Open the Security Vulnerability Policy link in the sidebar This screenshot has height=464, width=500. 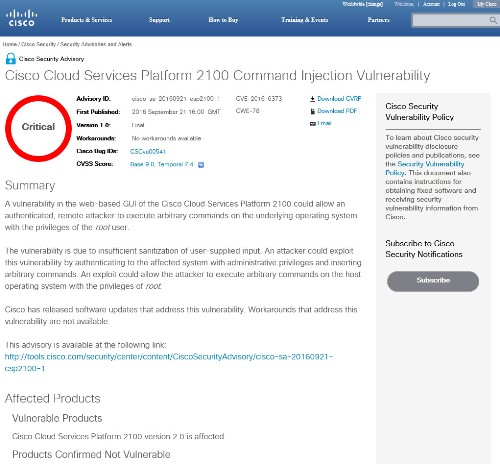pyautogui.click(x=425, y=168)
